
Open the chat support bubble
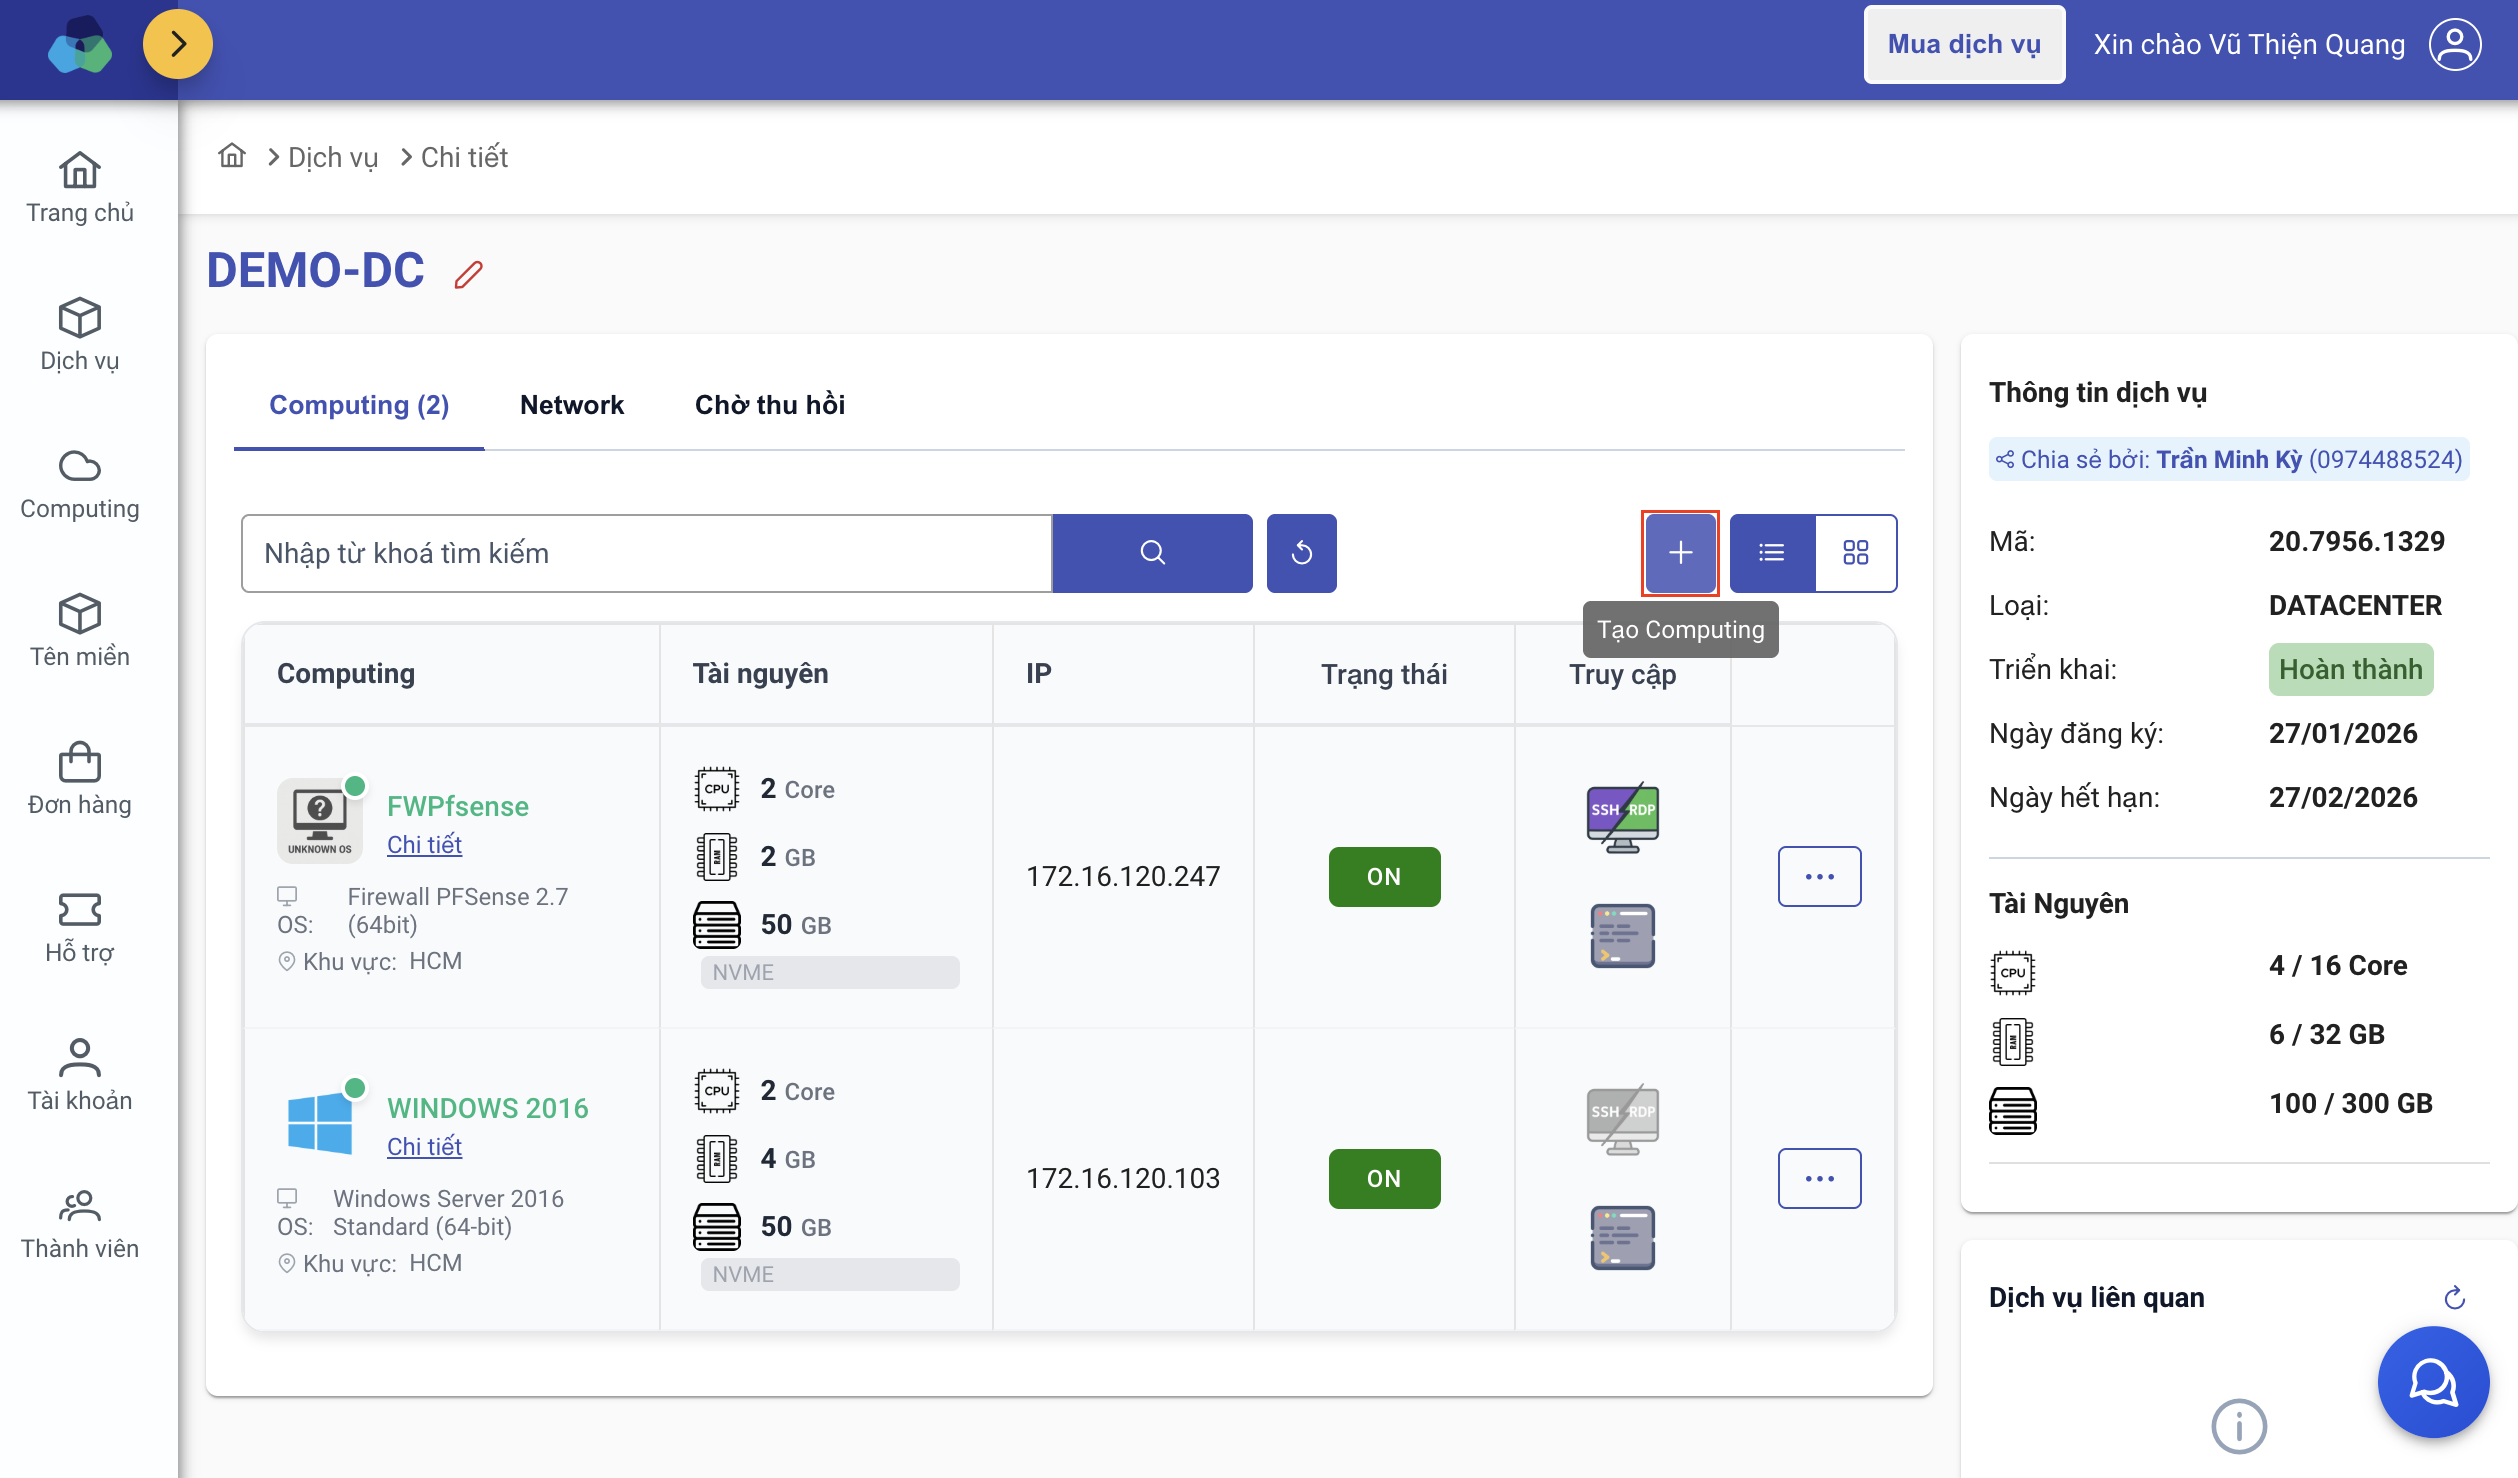pyautogui.click(x=2432, y=1382)
